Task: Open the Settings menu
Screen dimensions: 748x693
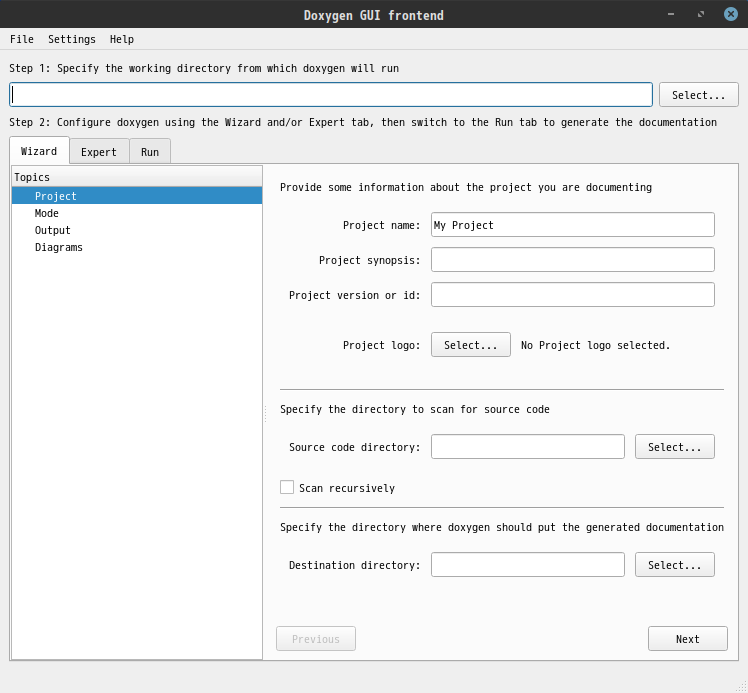Action: tap(72, 39)
